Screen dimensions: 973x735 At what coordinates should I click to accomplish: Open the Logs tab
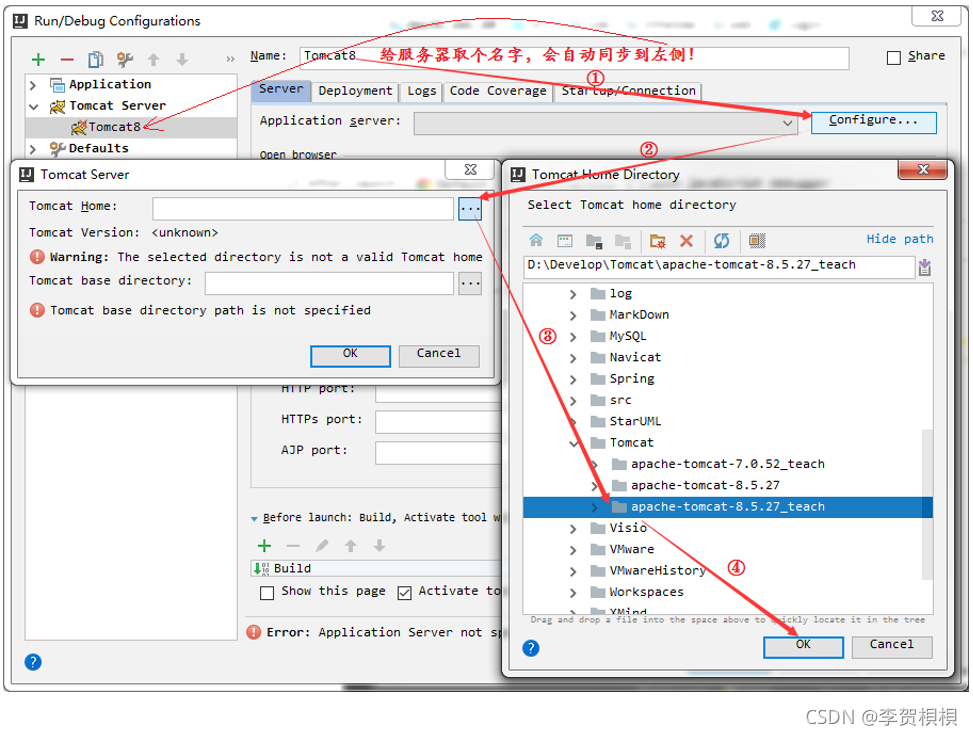tap(421, 91)
